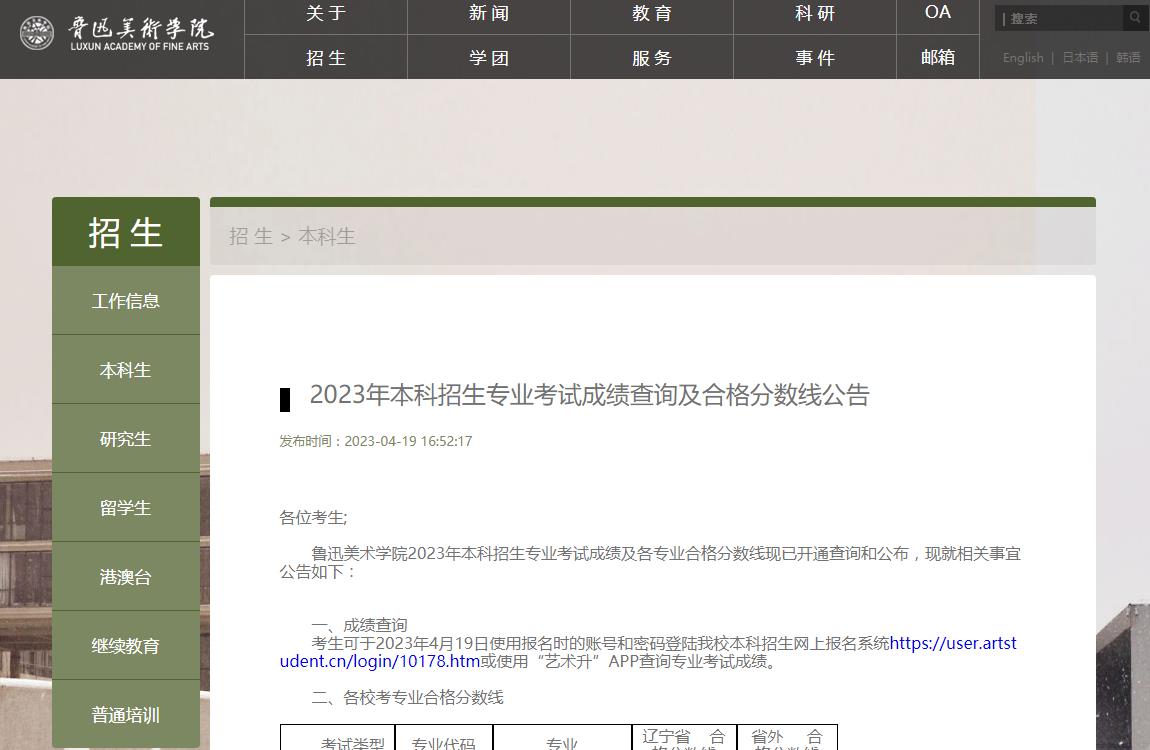Click the article title 2023年本科招生专业考试成绩查询

coord(590,395)
